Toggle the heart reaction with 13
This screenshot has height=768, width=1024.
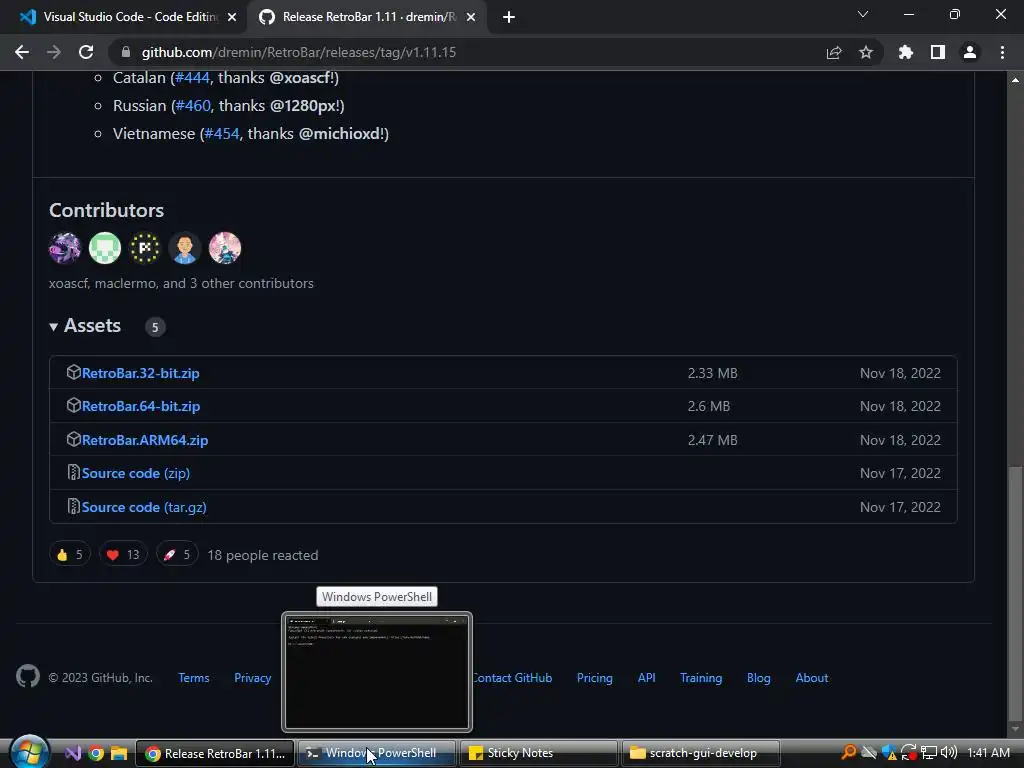[x=123, y=555]
